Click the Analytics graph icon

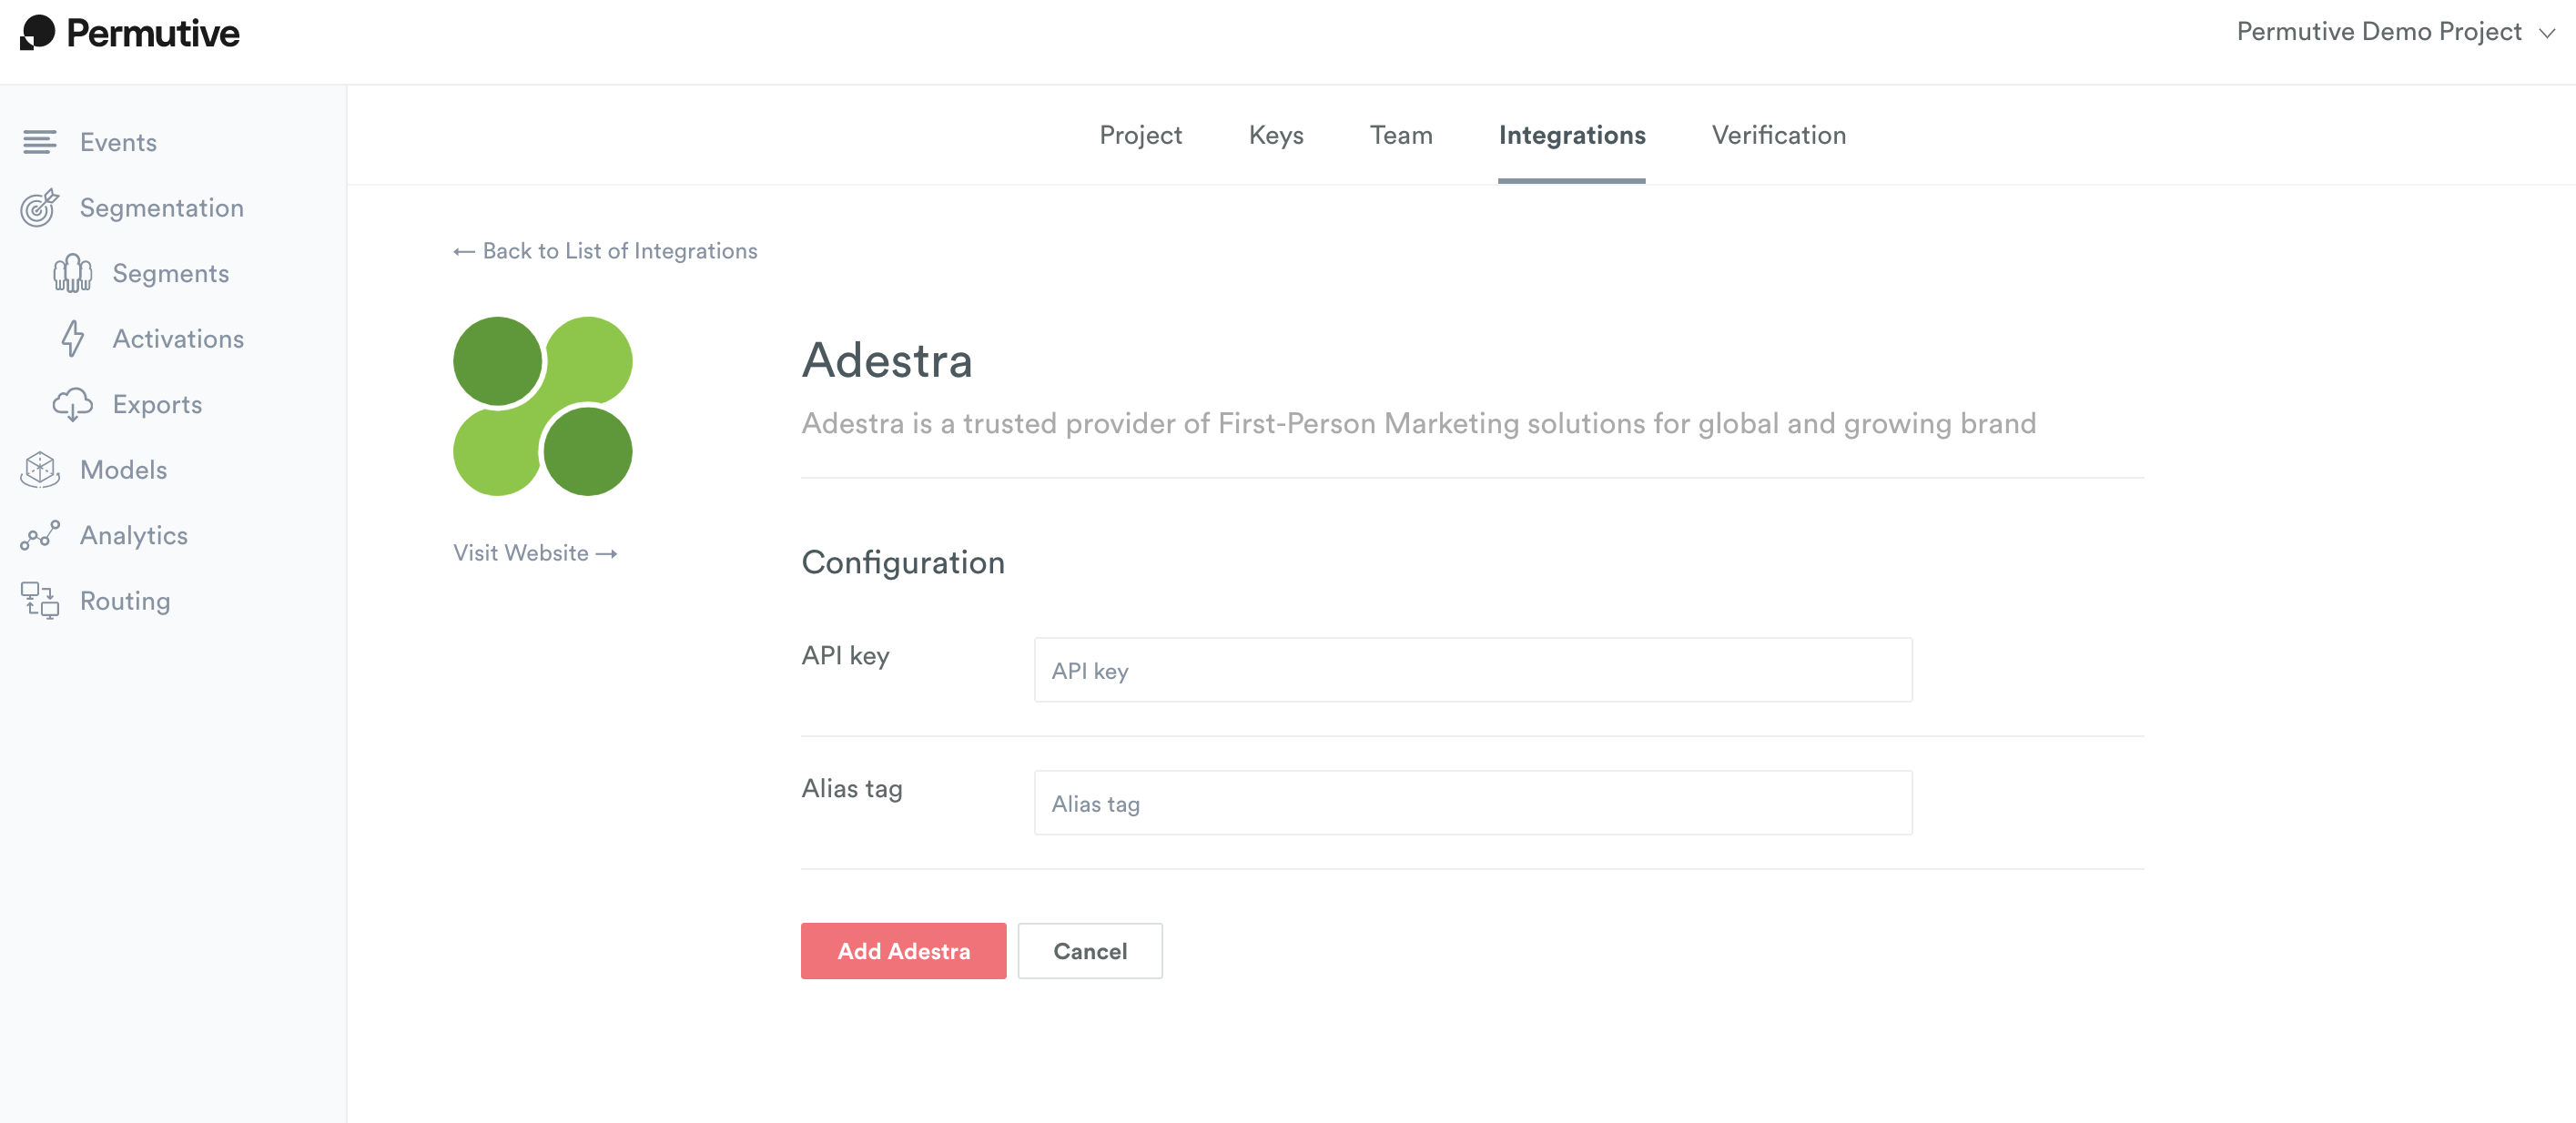point(40,535)
